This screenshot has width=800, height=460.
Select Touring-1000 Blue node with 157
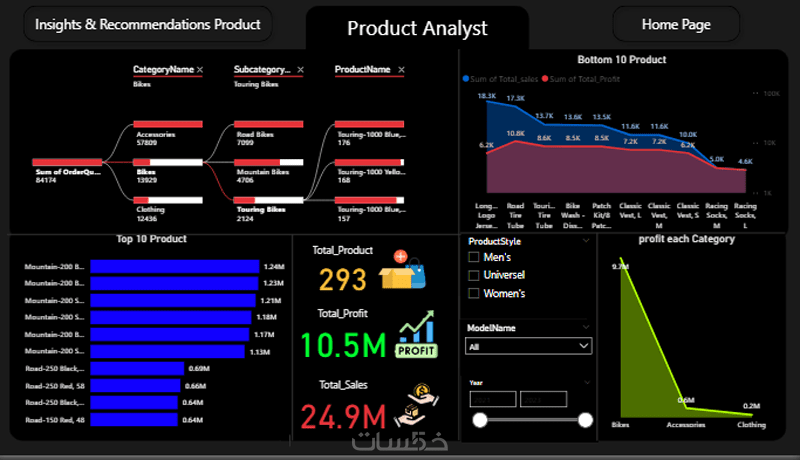coord(369,200)
